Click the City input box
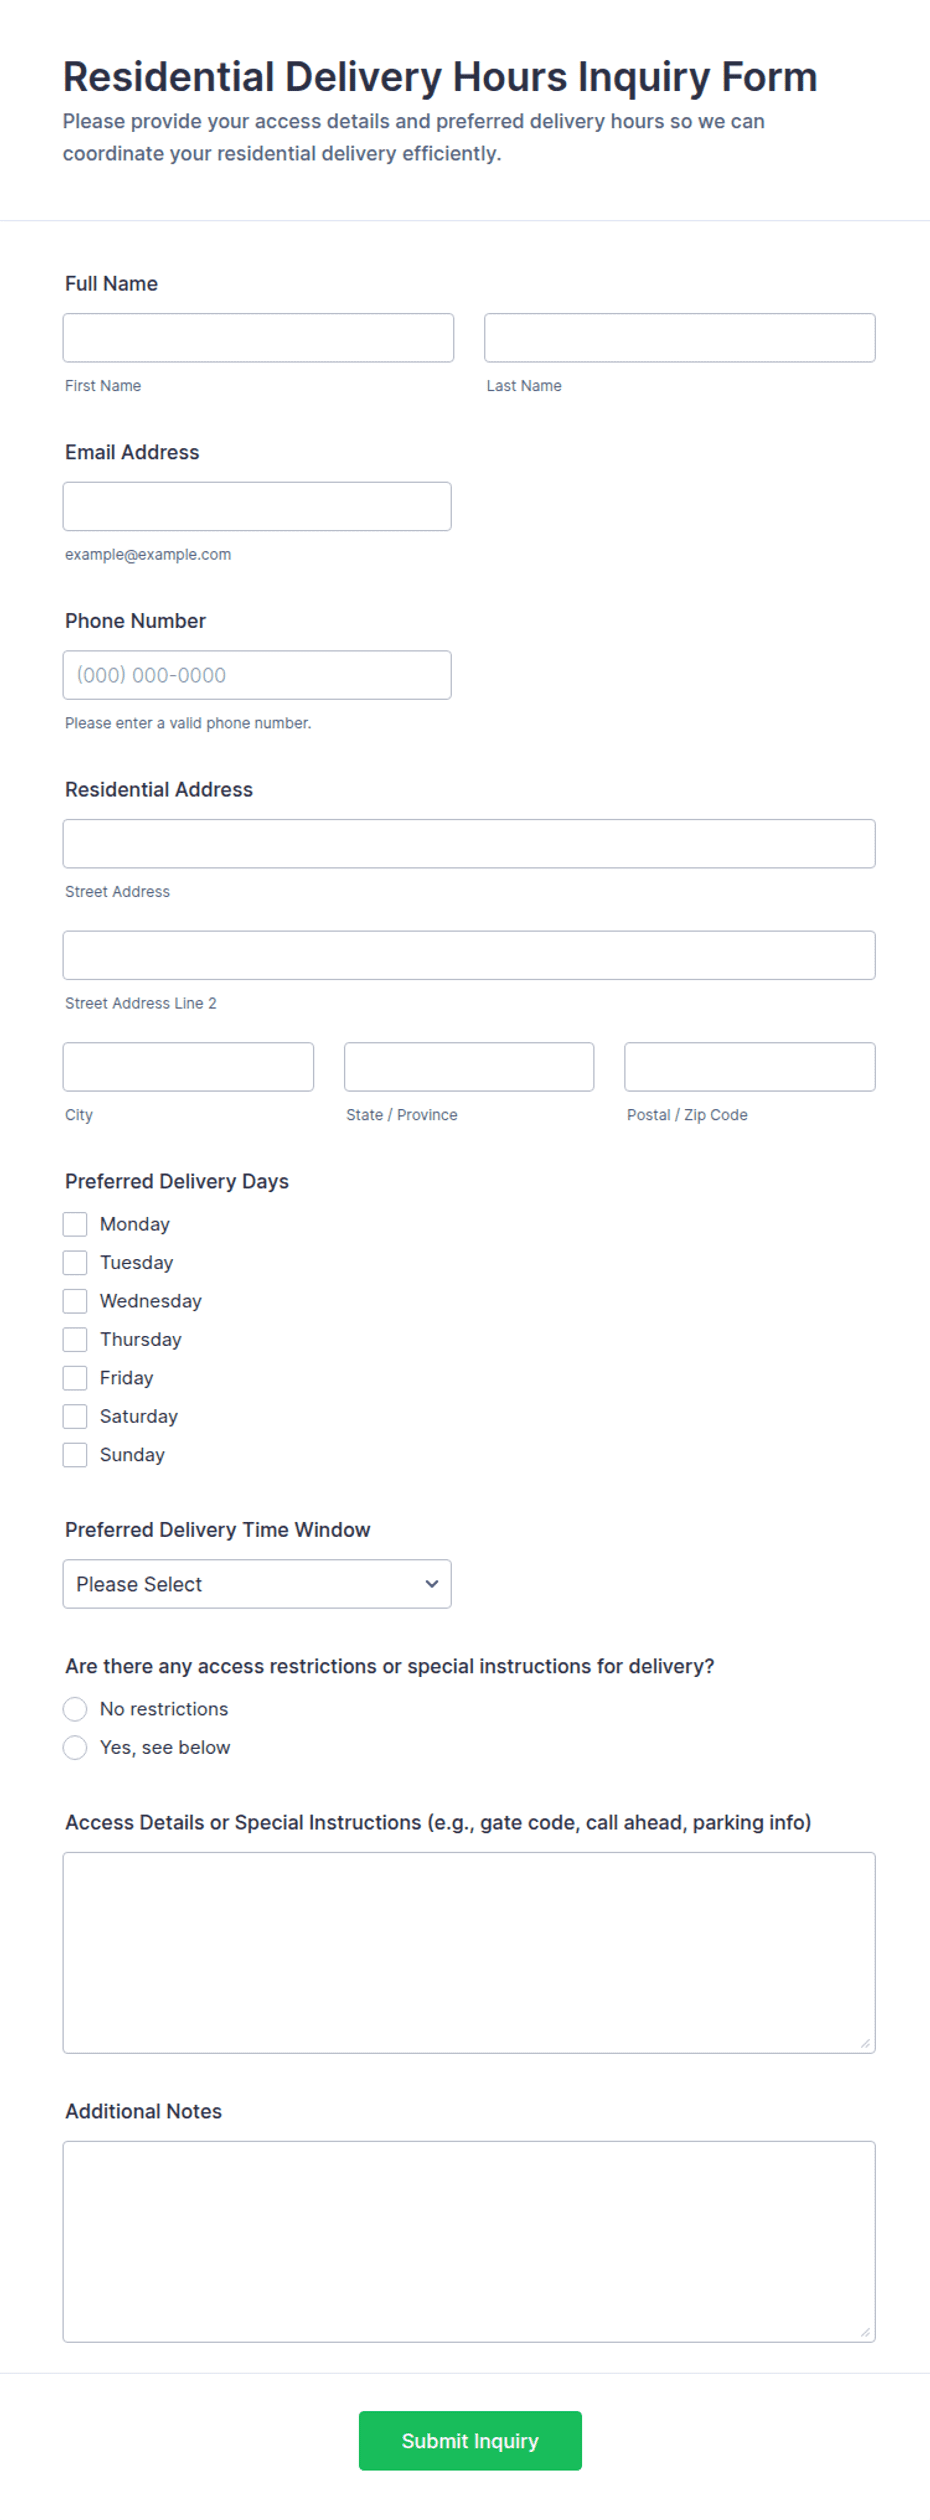Screen dimensions: 930x2520 (188, 1067)
